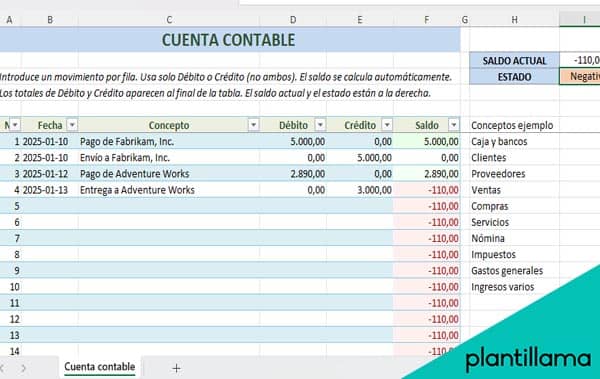The image size is (600, 379).
Task: Select the 'Gastos generales' cell
Action: click(514, 270)
